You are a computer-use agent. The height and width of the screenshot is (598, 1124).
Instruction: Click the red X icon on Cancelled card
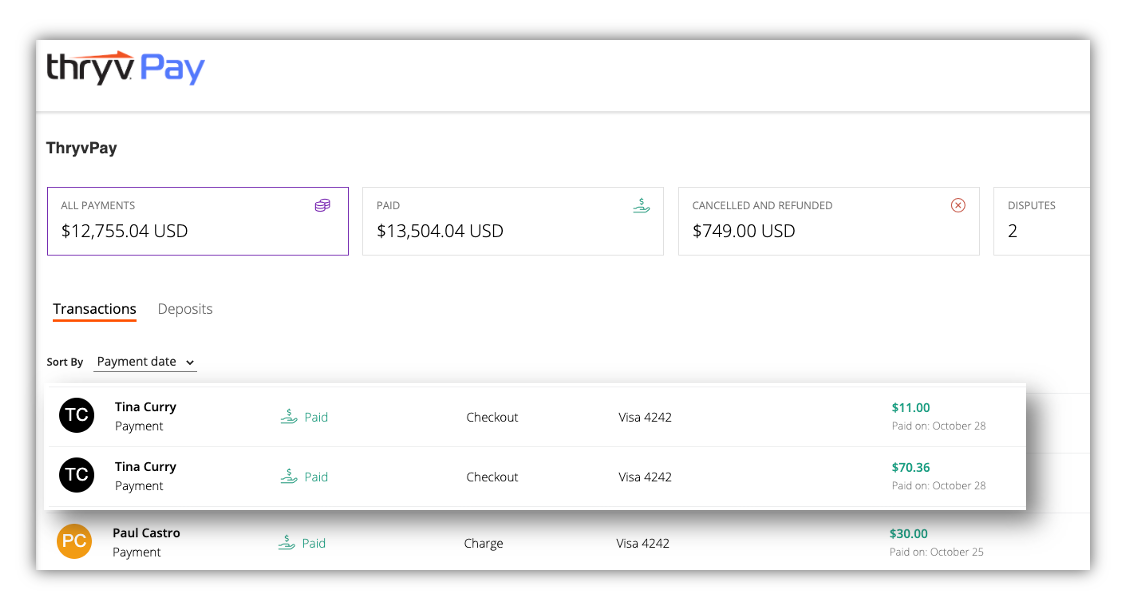pos(958,206)
